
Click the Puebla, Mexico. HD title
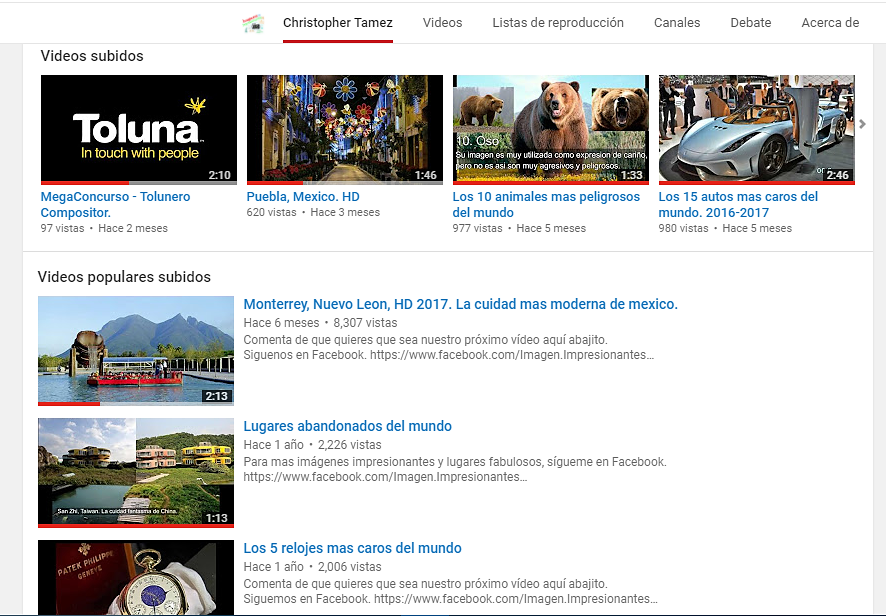pyautogui.click(x=303, y=197)
